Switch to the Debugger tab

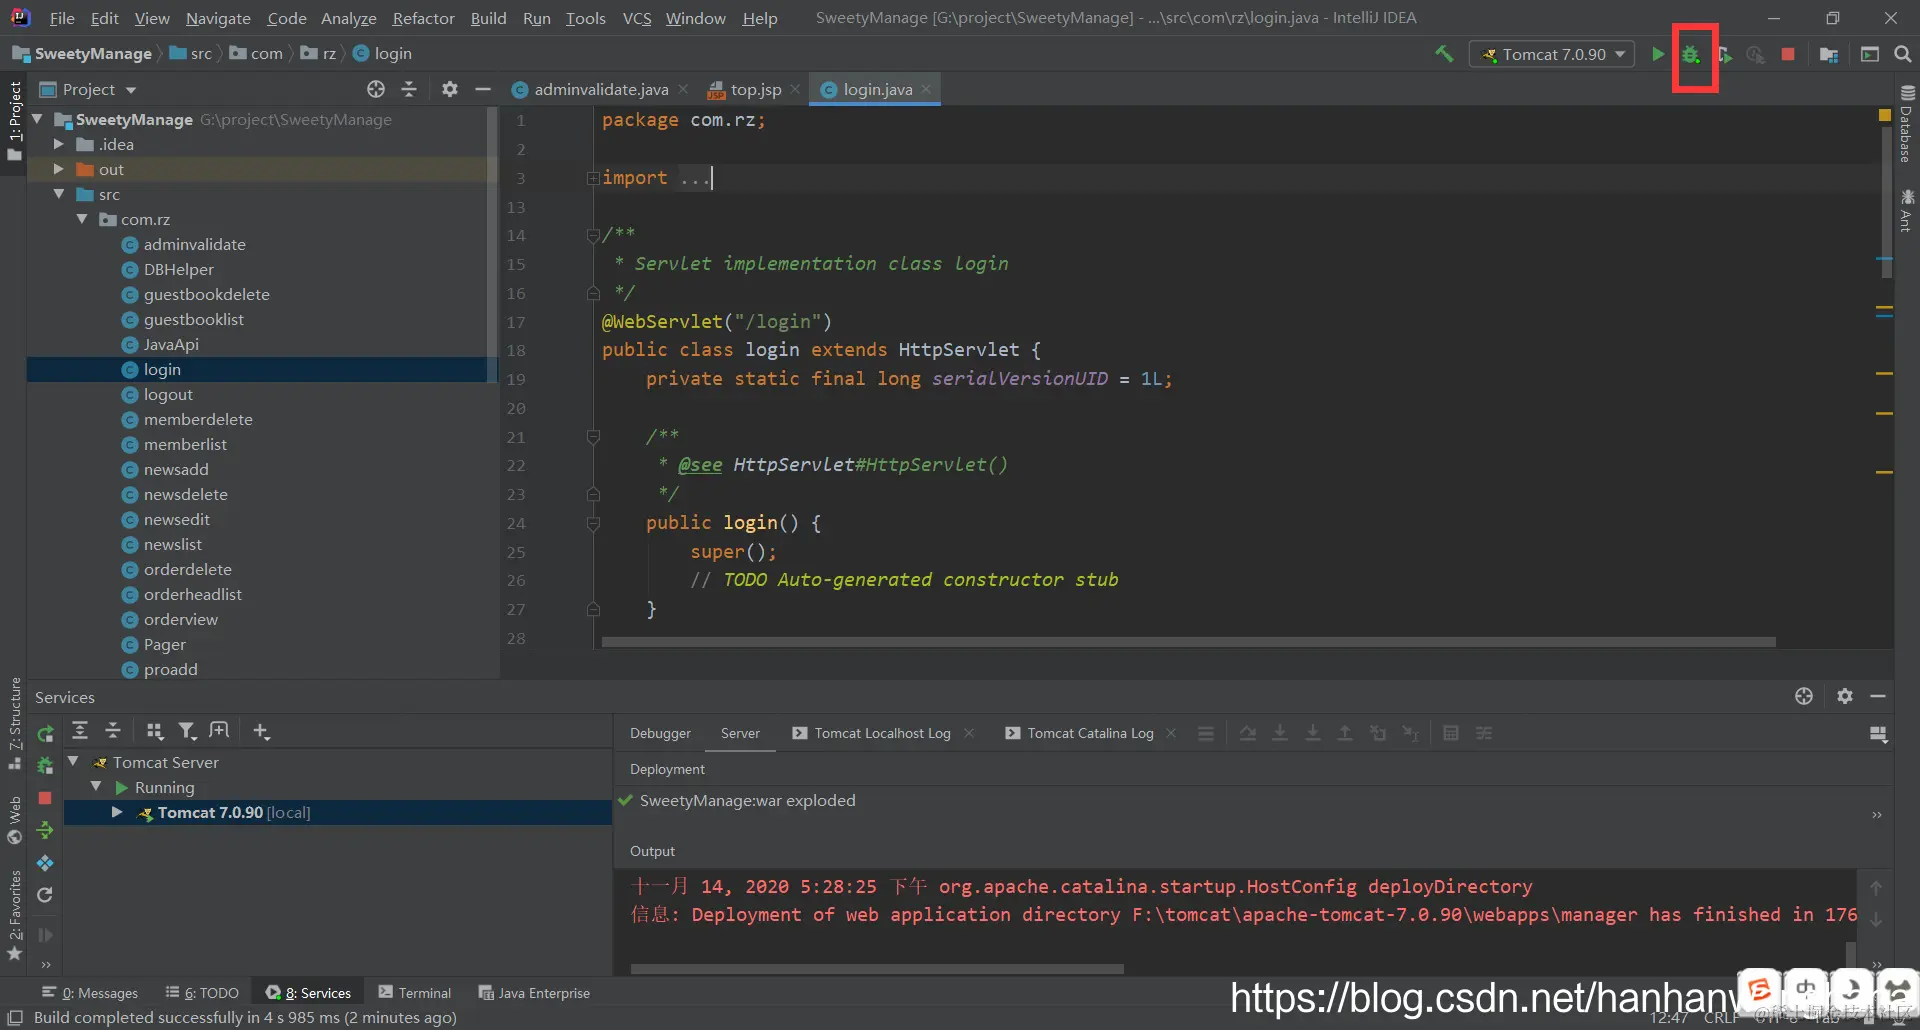point(660,733)
